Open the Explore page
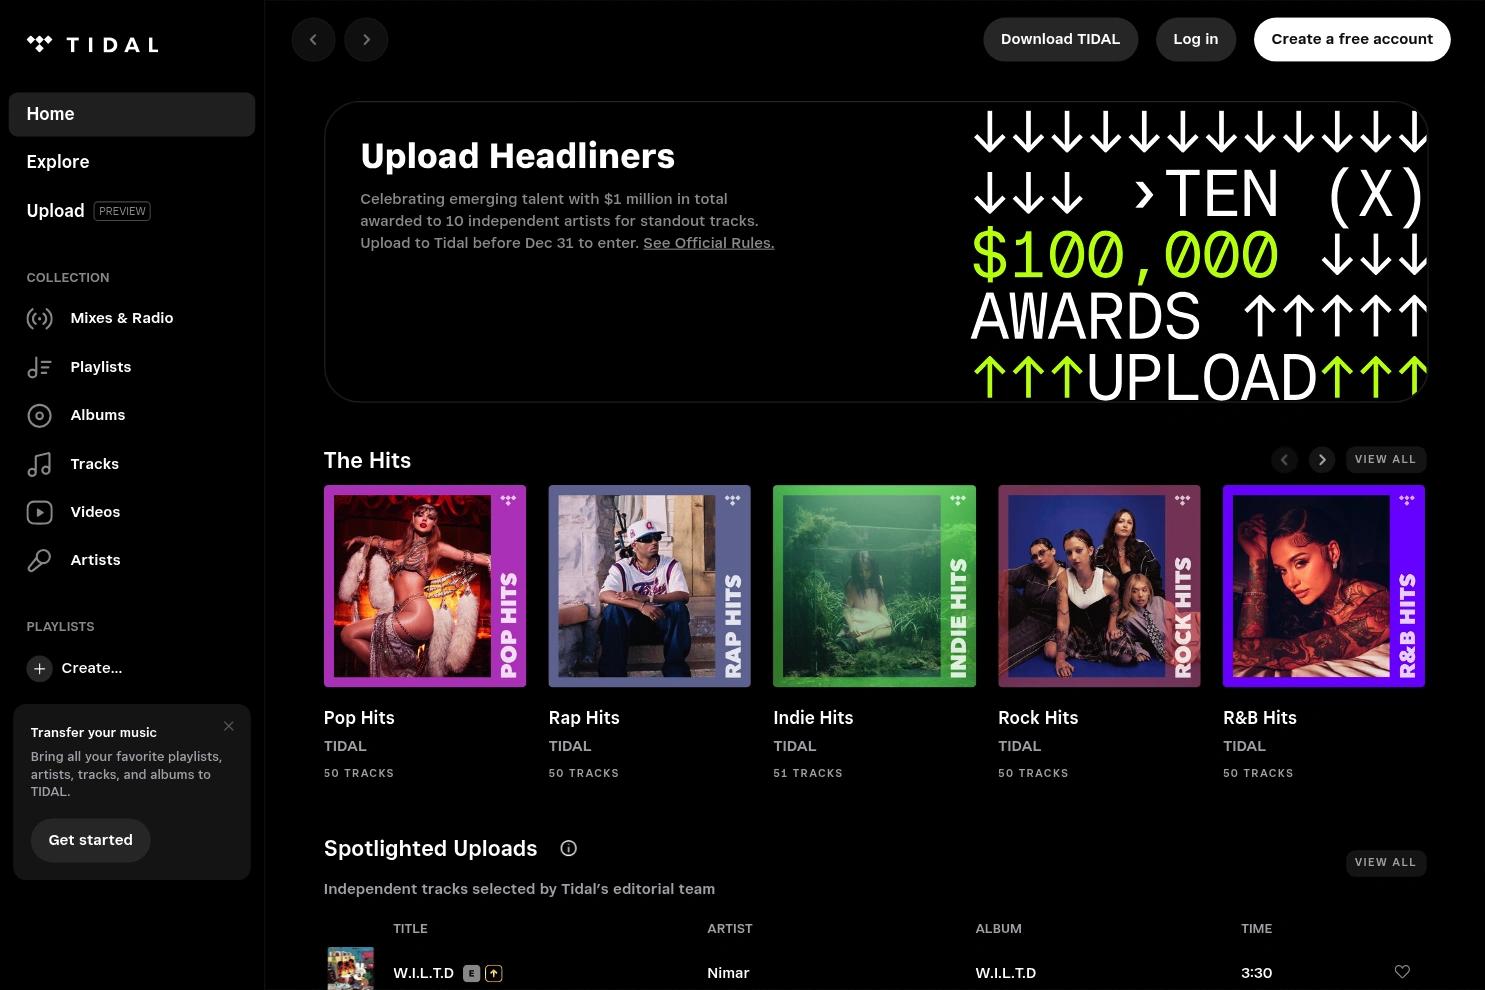Screen dimensions: 1485x990 point(58,162)
